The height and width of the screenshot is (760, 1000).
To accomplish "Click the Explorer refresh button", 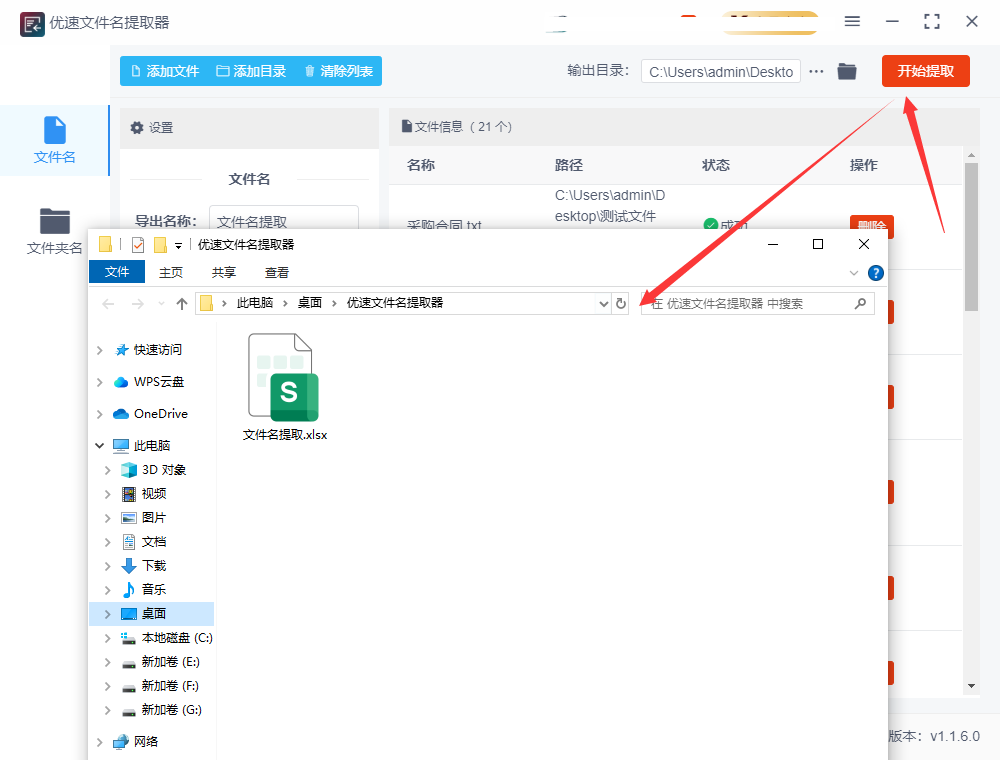I will coord(621,304).
